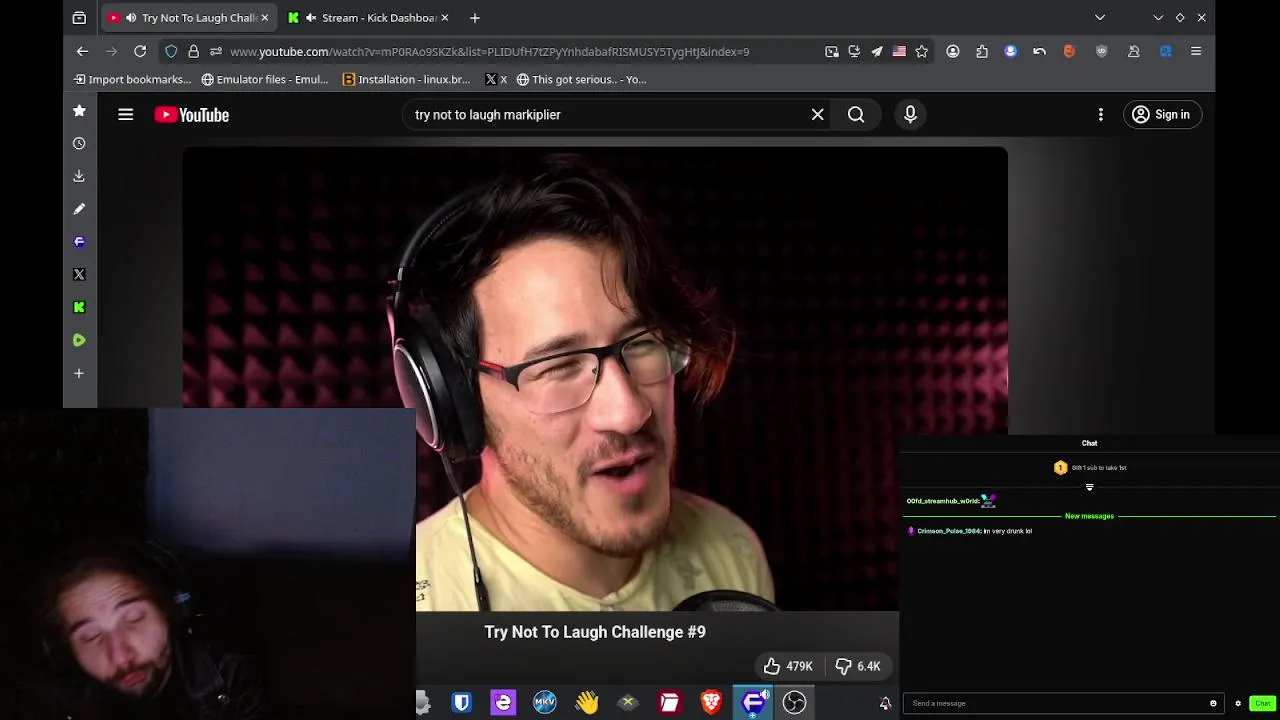Open the blue square extension icon
Viewport: 1280px width, 720px height.
(1166, 51)
